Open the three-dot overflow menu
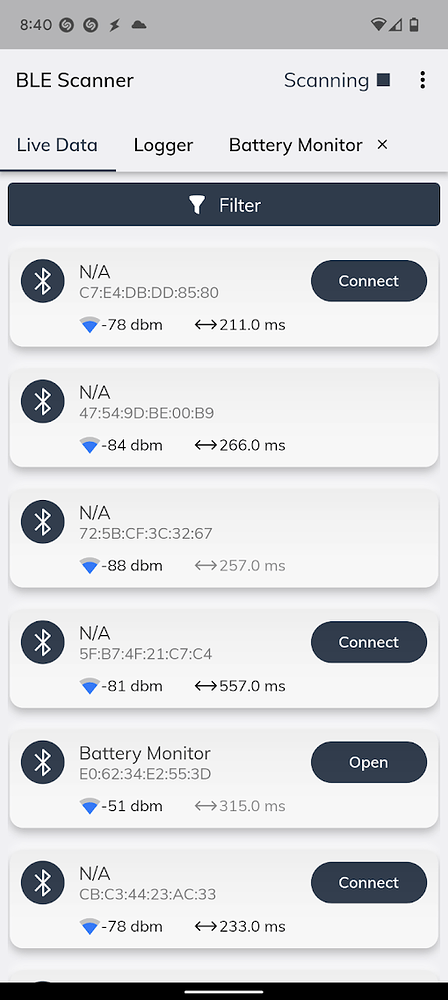The image size is (448, 1000). (422, 80)
